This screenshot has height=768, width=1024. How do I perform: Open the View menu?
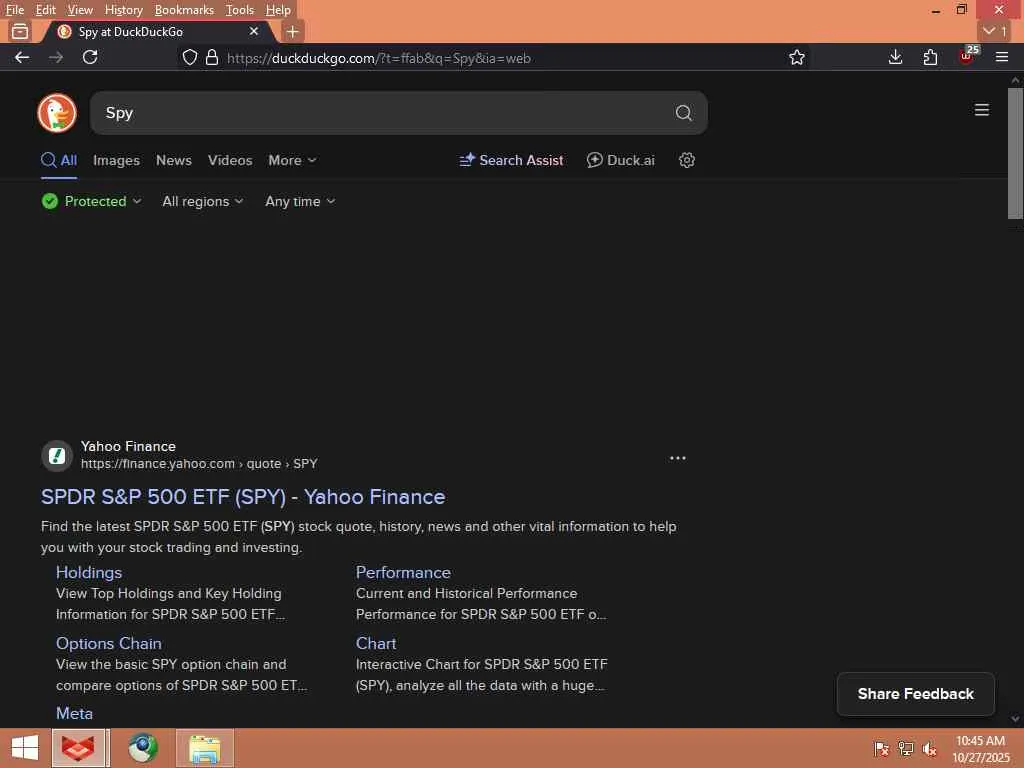[x=80, y=10]
